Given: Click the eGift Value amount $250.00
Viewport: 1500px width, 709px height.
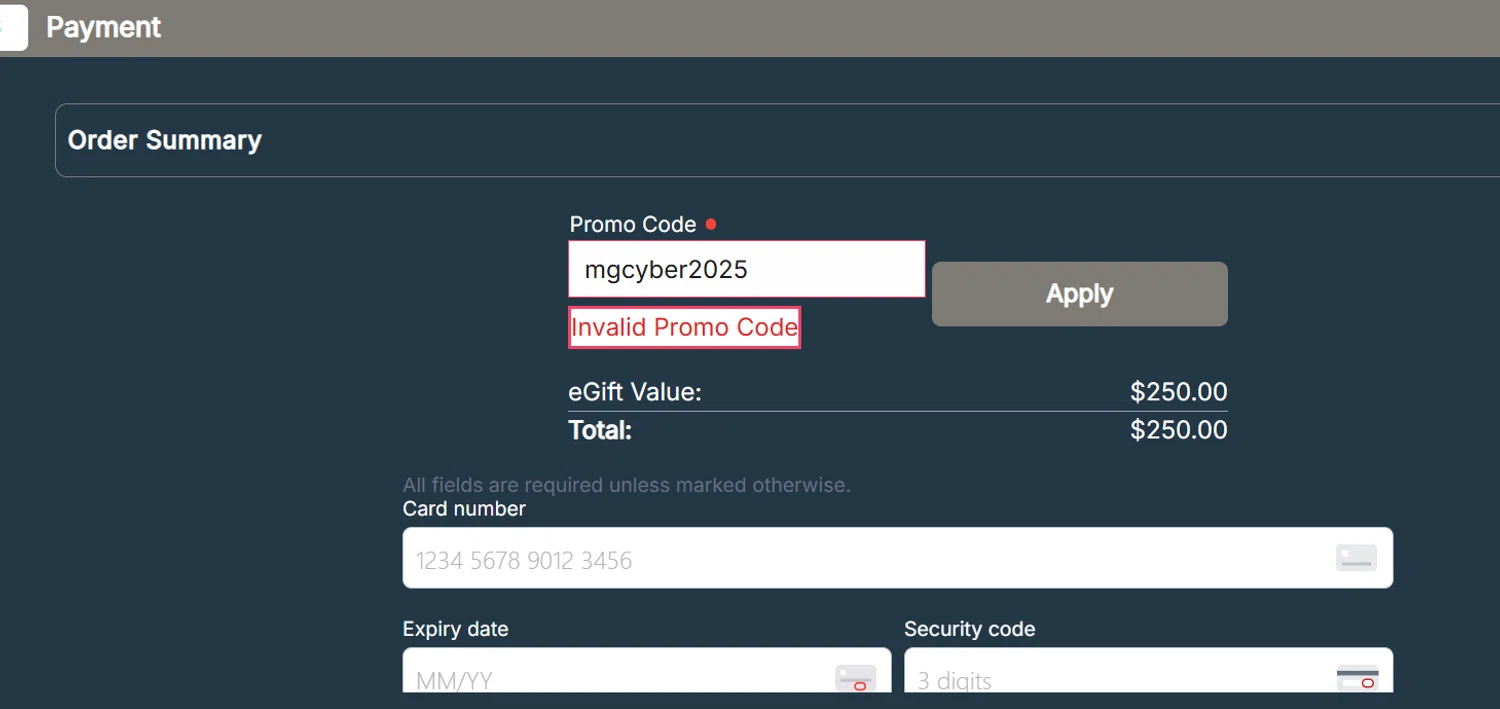Looking at the screenshot, I should 1178,392.
